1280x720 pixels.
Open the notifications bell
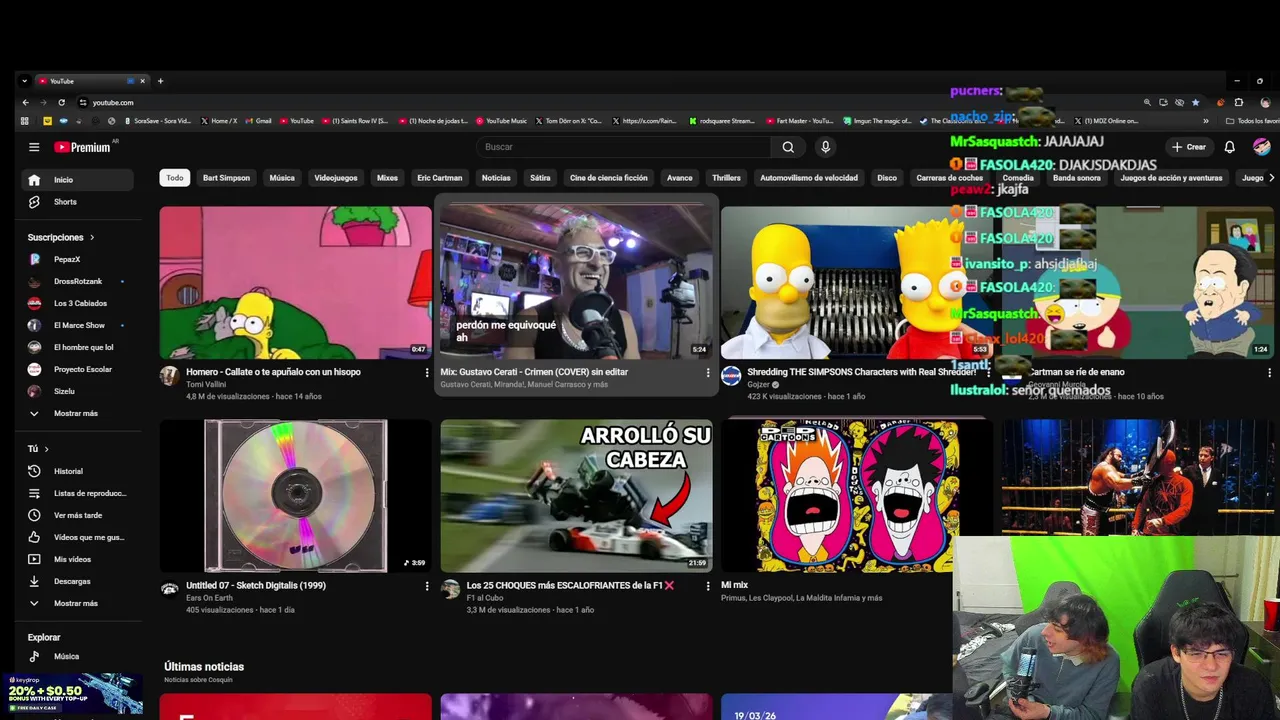[1230, 147]
